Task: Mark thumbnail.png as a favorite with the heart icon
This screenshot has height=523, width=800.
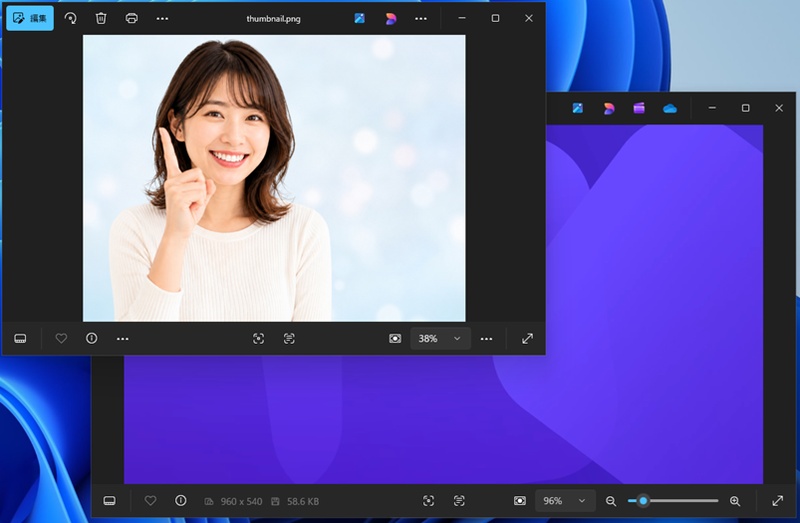Action: click(x=61, y=338)
